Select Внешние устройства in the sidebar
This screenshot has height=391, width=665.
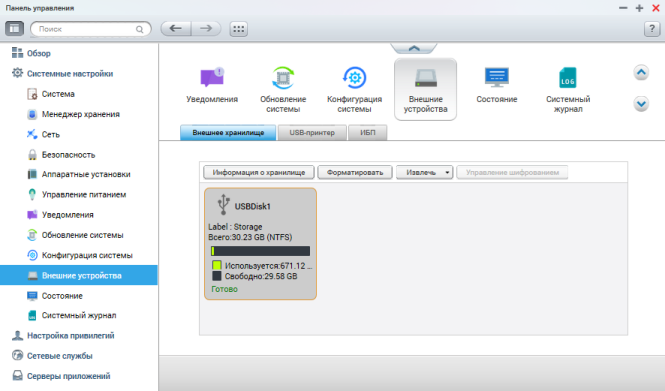[78, 275]
